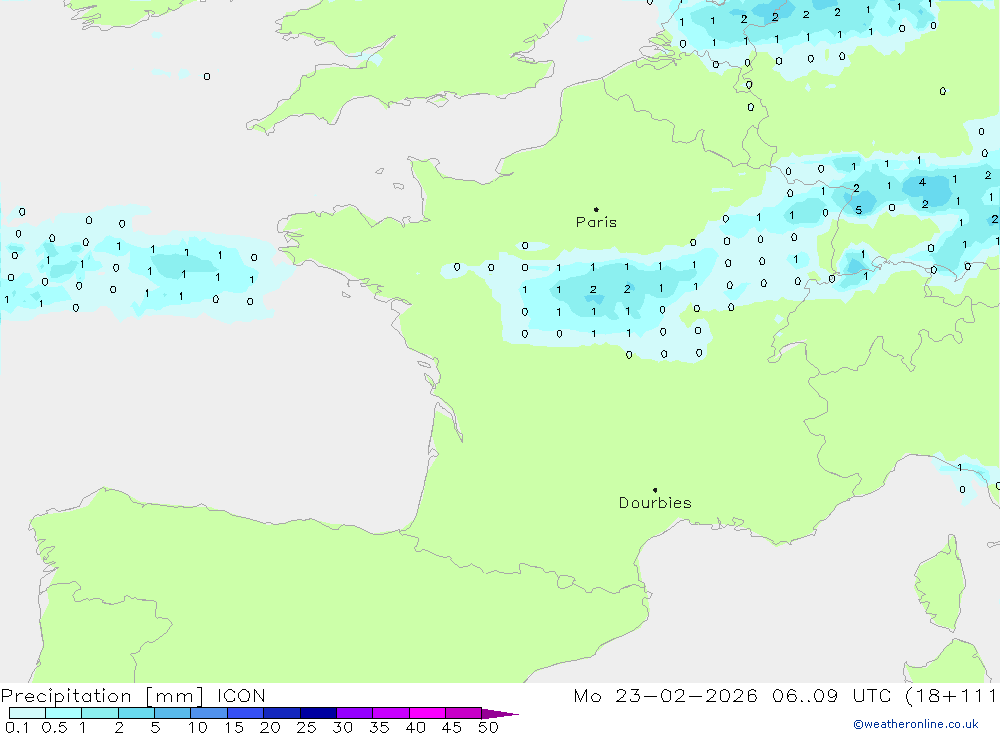Click the Paris location dot marker
1000x733 pixels.
596,209
